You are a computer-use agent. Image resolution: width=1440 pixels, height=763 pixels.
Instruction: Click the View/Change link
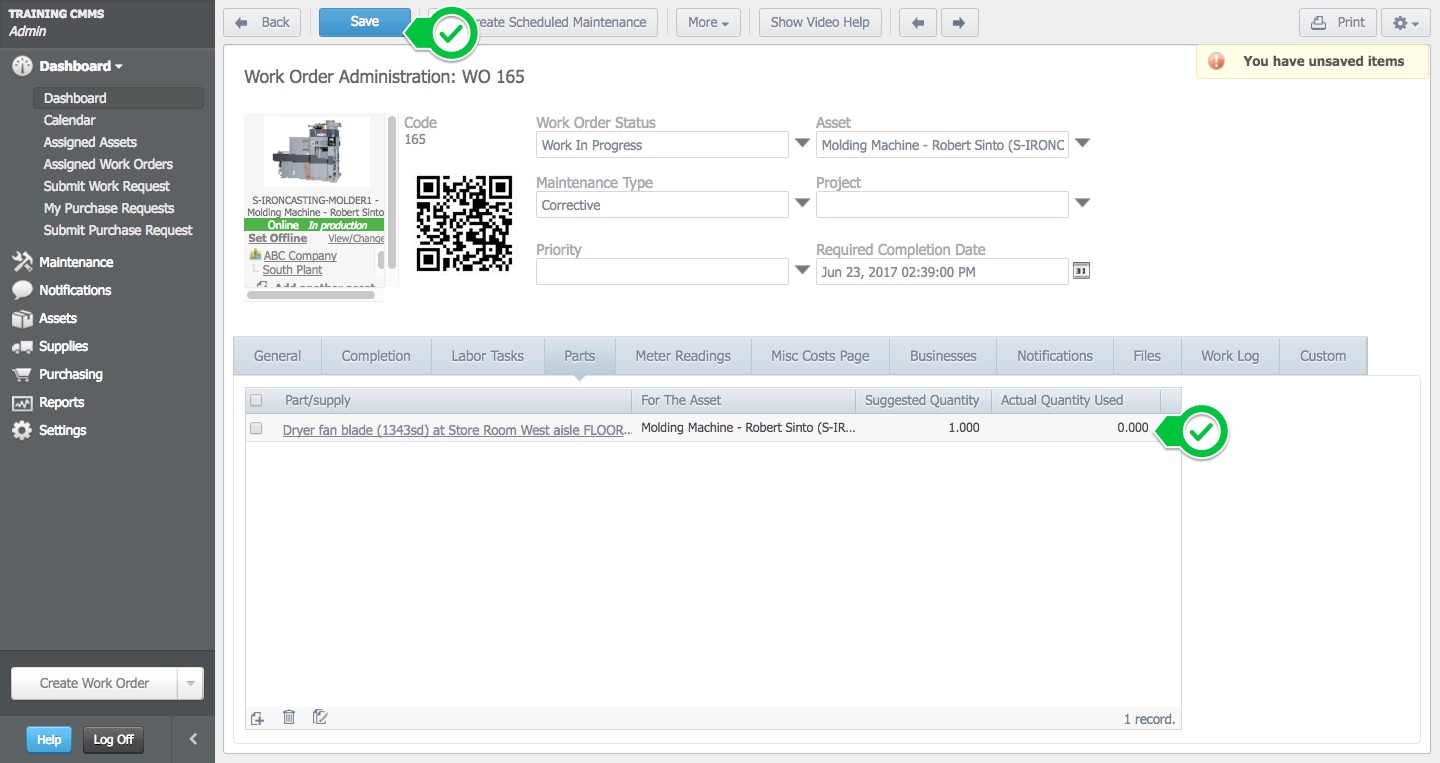(x=356, y=238)
